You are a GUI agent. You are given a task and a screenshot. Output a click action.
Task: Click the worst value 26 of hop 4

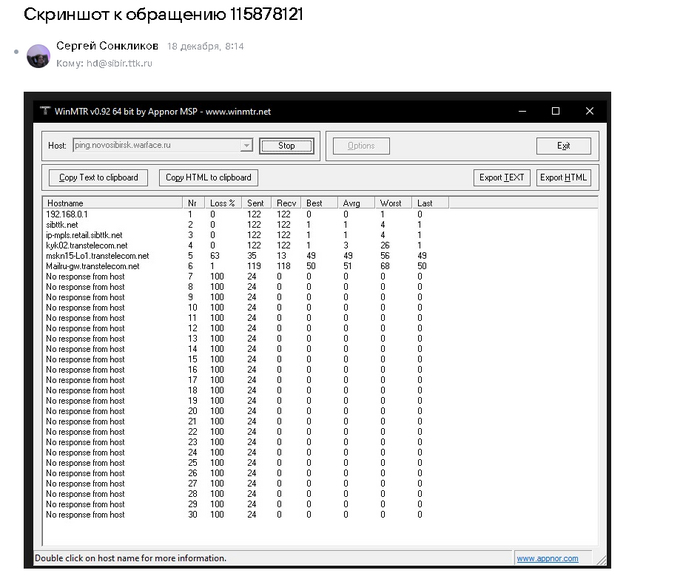[x=385, y=245]
